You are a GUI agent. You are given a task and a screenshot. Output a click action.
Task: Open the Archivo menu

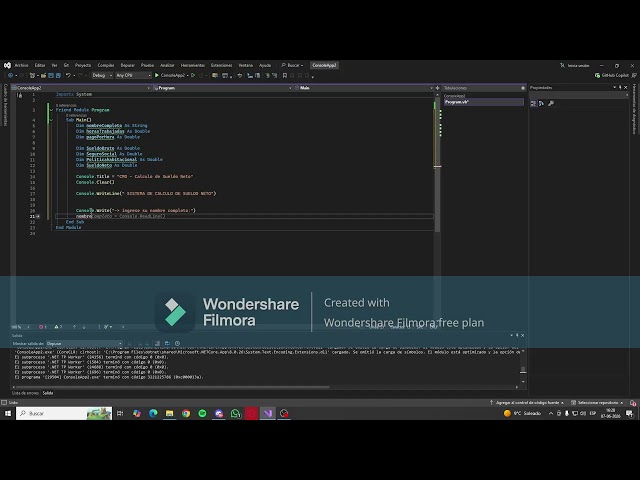tap(21, 65)
